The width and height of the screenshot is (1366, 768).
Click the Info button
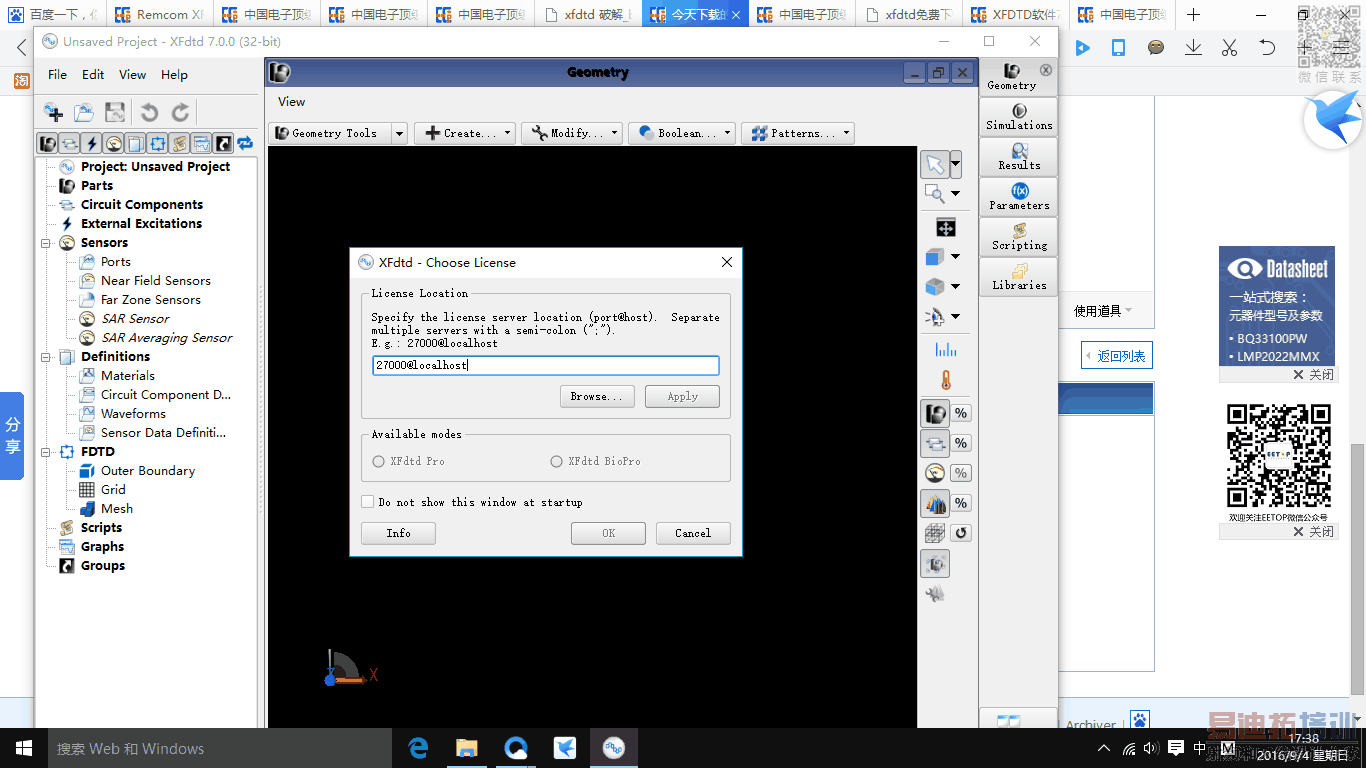(398, 533)
